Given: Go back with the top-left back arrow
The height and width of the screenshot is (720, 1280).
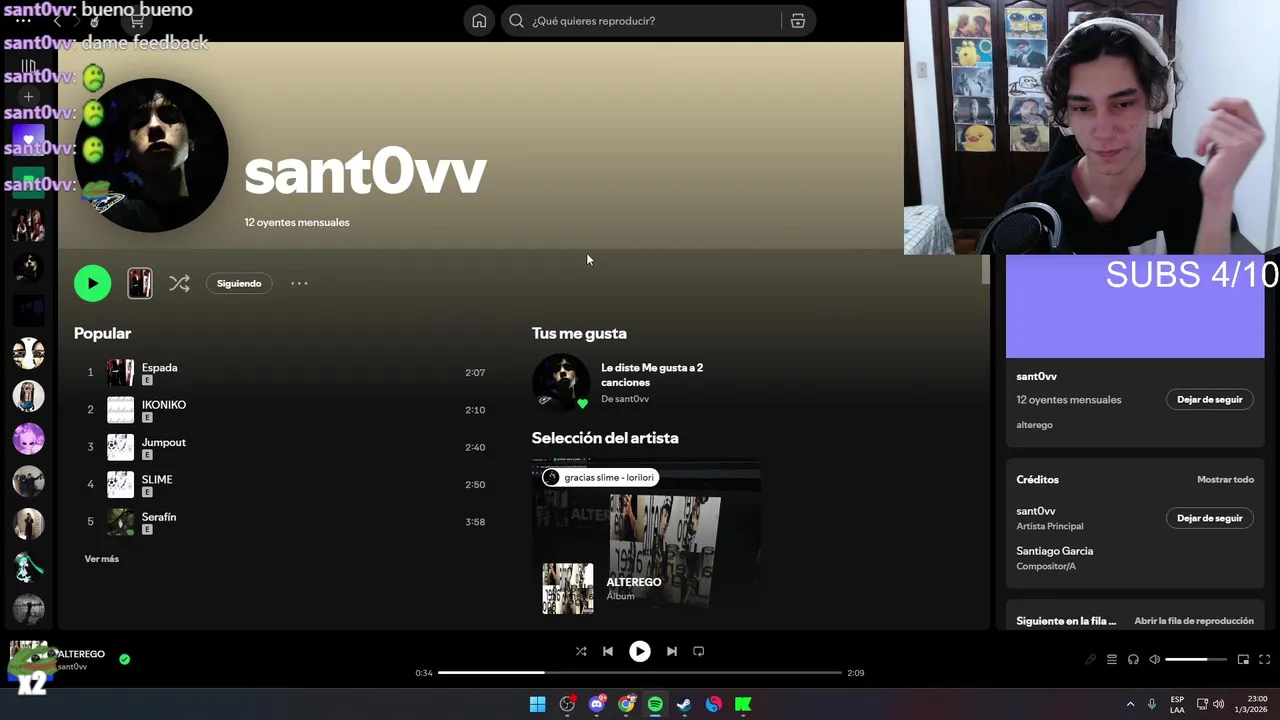Looking at the screenshot, I should pyautogui.click(x=57, y=21).
